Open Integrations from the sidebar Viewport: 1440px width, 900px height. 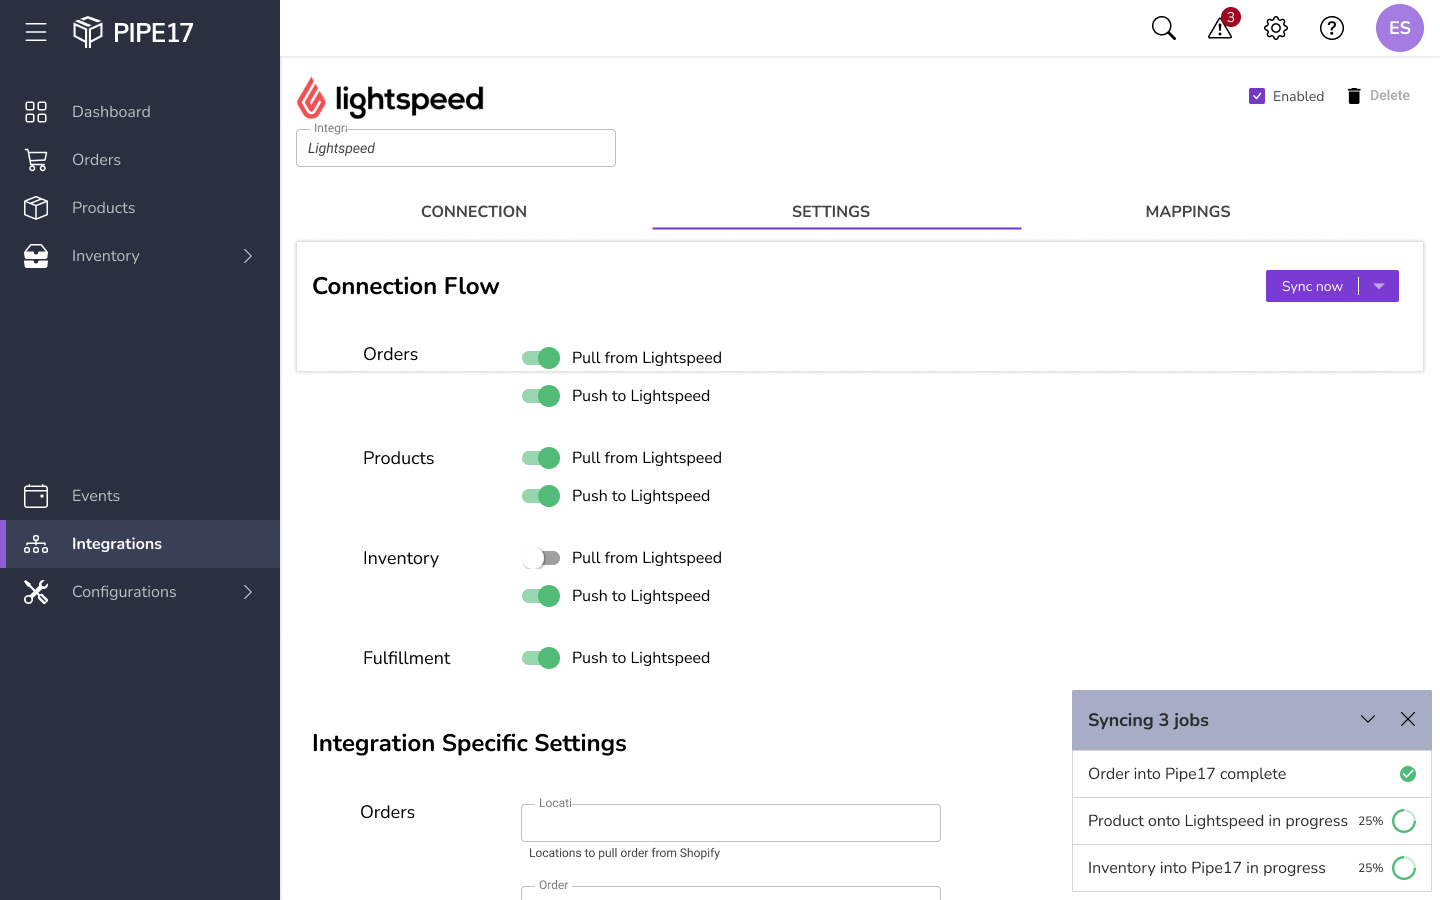(117, 544)
